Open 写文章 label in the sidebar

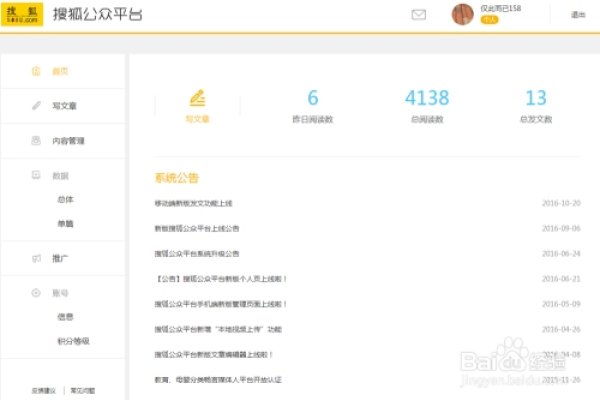tap(64, 106)
